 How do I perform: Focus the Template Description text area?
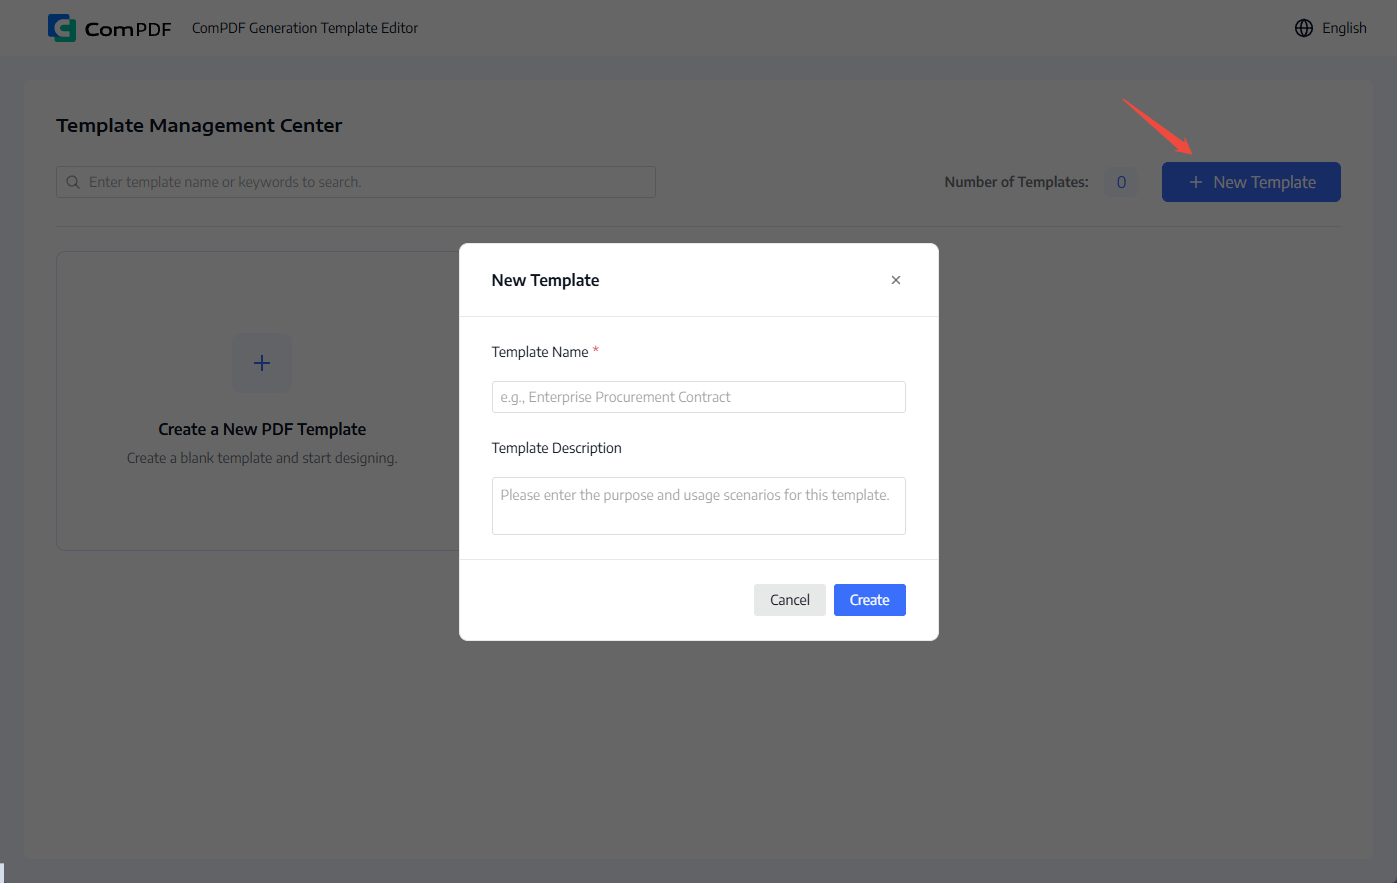(699, 506)
